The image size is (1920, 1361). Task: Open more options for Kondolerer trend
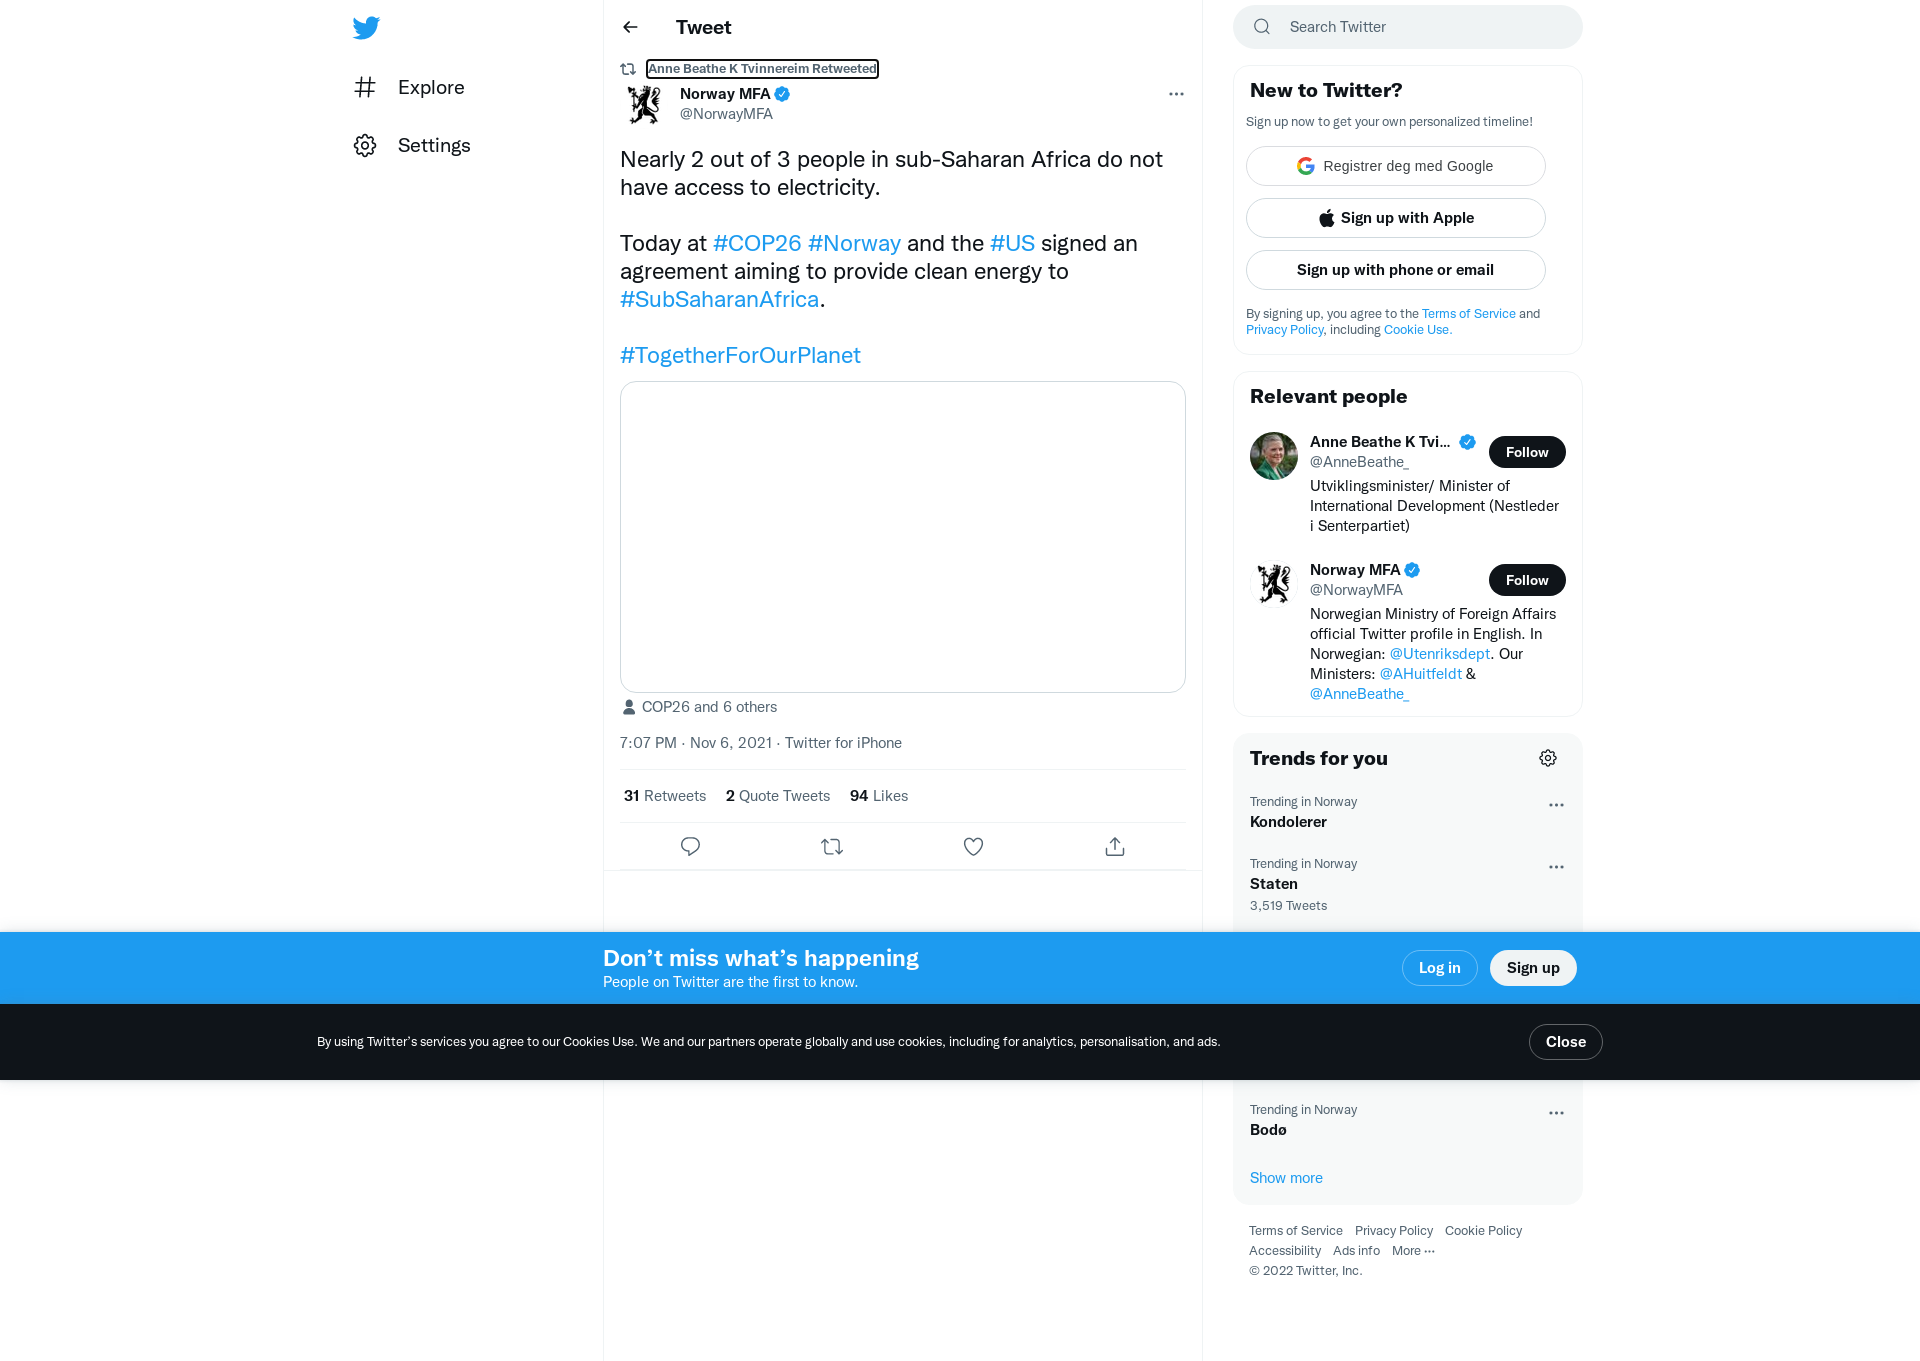(1556, 805)
